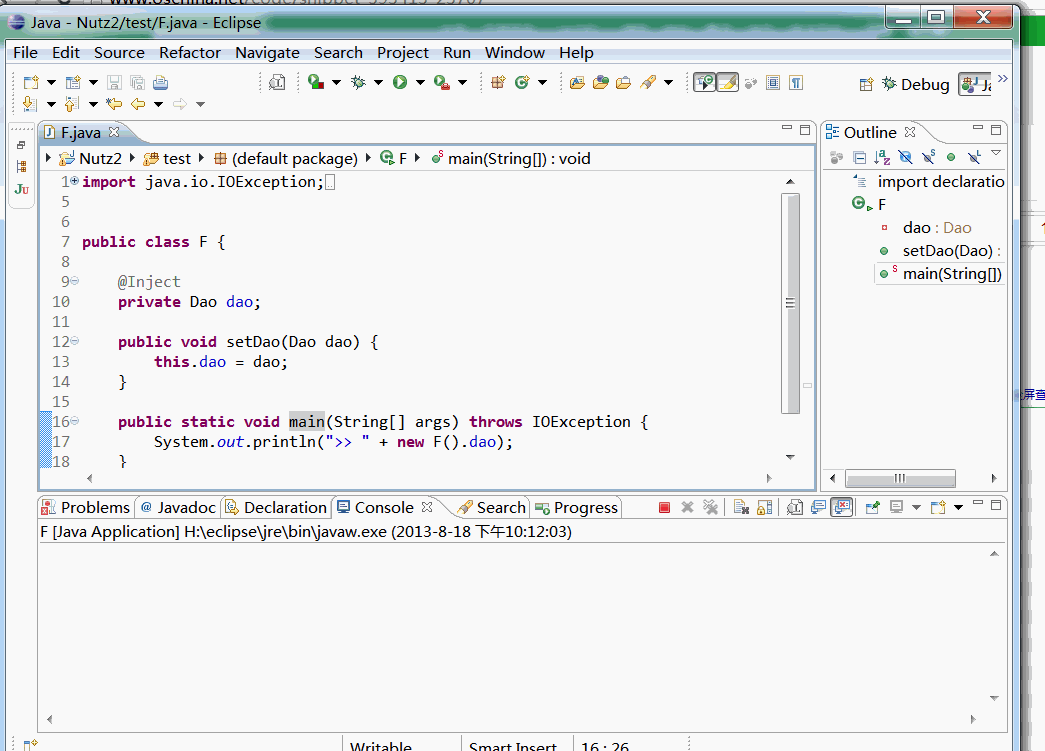Click the New Java Class icon

coord(522,83)
